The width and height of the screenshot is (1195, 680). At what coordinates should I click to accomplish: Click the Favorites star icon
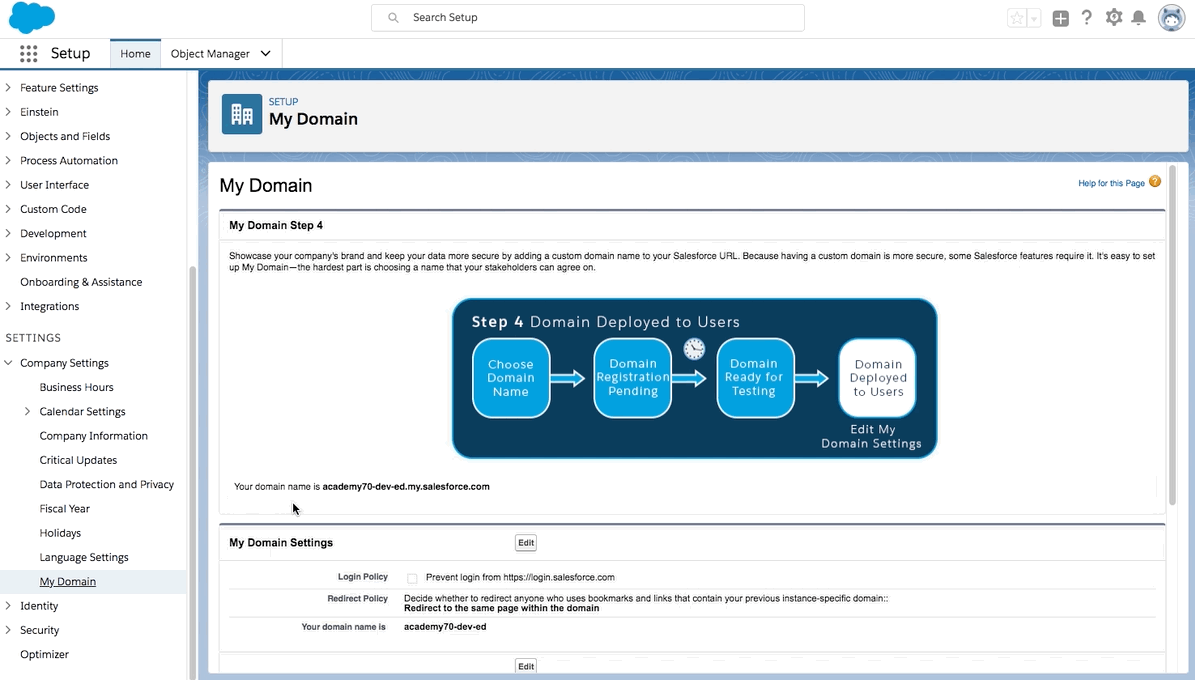pyautogui.click(x=1017, y=18)
